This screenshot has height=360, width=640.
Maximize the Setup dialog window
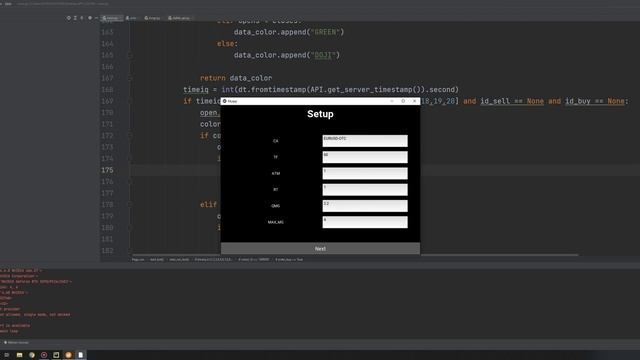[x=403, y=101]
